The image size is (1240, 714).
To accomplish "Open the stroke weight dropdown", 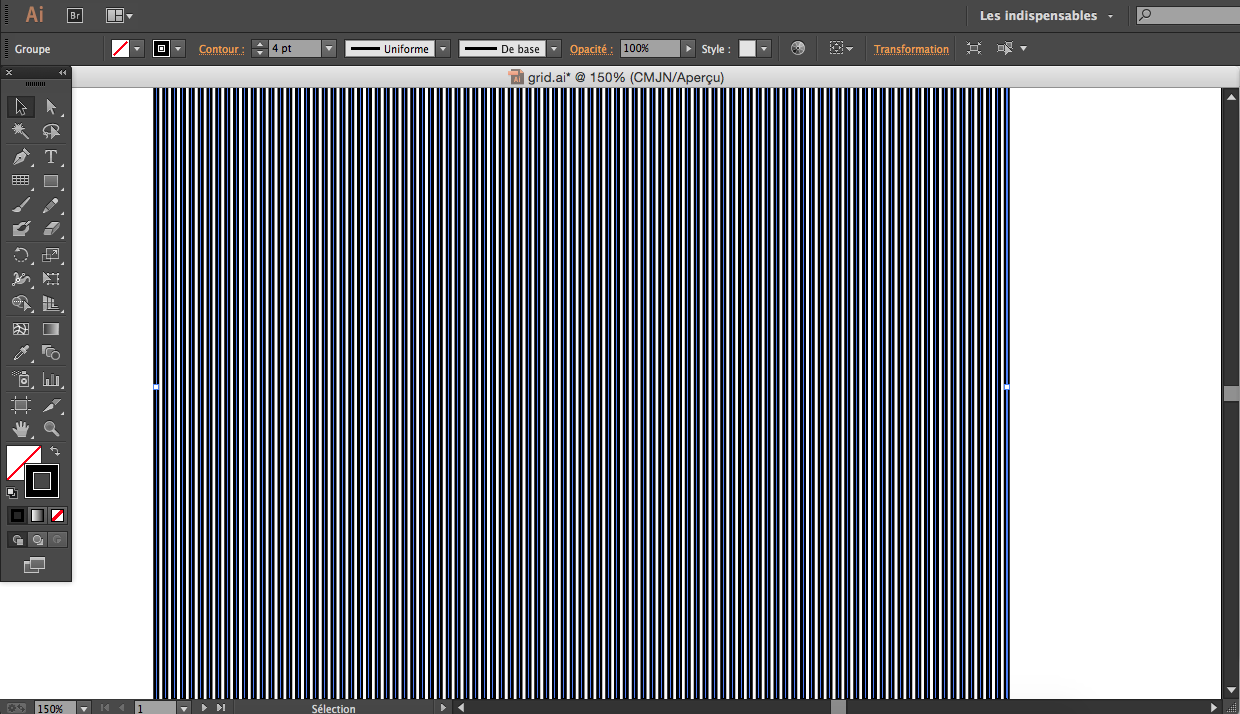I will pos(328,48).
